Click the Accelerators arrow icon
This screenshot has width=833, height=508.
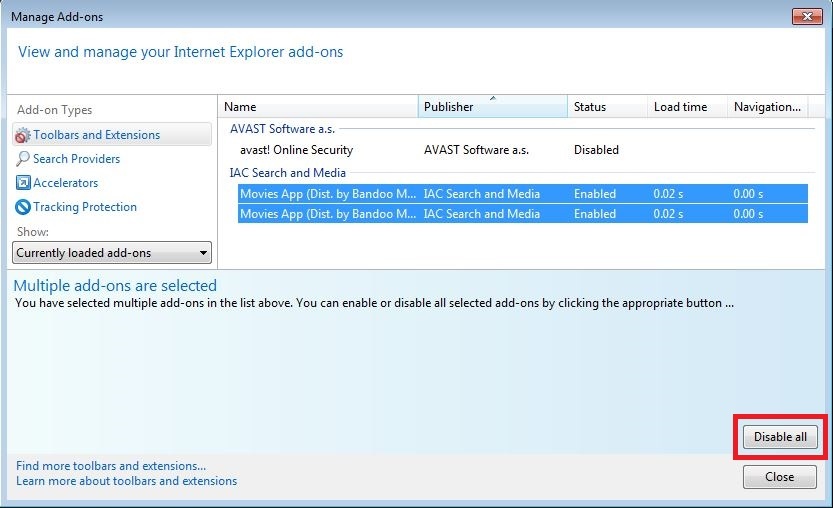[23, 183]
